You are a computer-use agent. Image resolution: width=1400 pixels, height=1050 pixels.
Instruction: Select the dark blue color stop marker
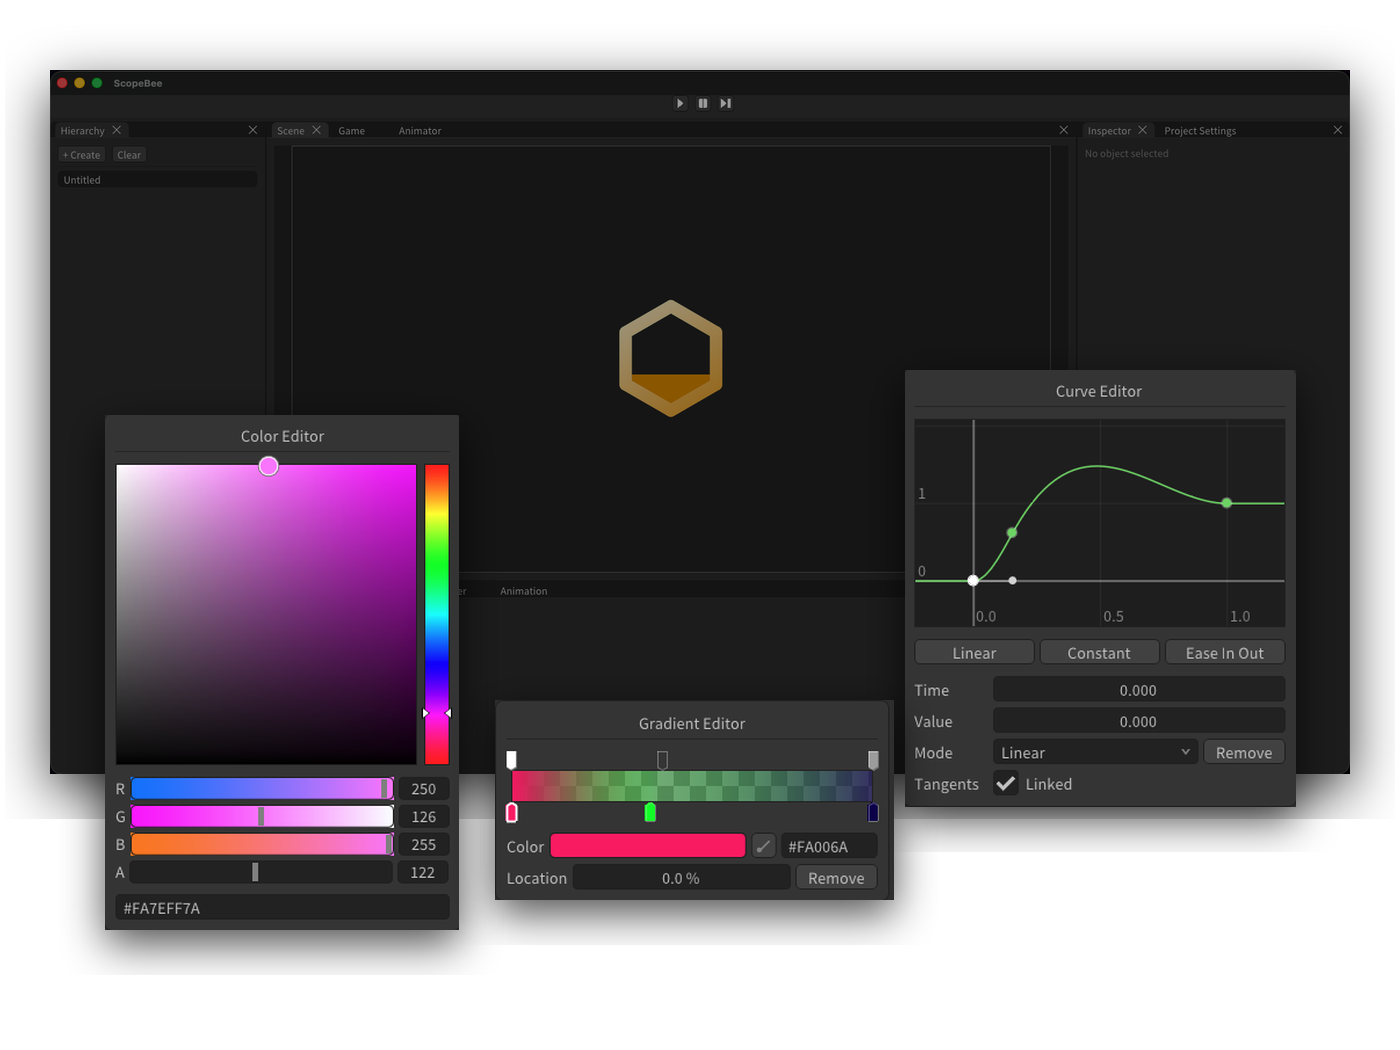tap(873, 813)
